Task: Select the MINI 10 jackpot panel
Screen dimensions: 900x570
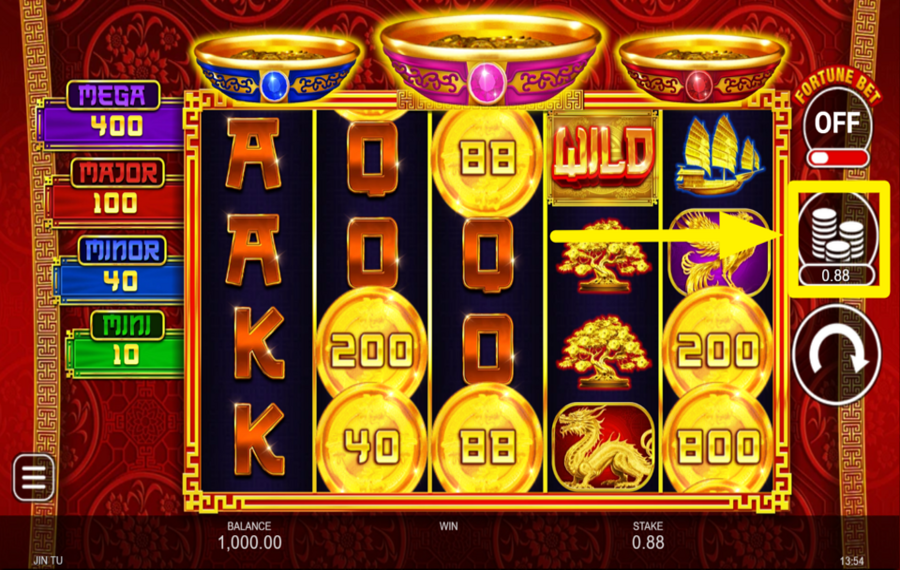Action: 126,343
